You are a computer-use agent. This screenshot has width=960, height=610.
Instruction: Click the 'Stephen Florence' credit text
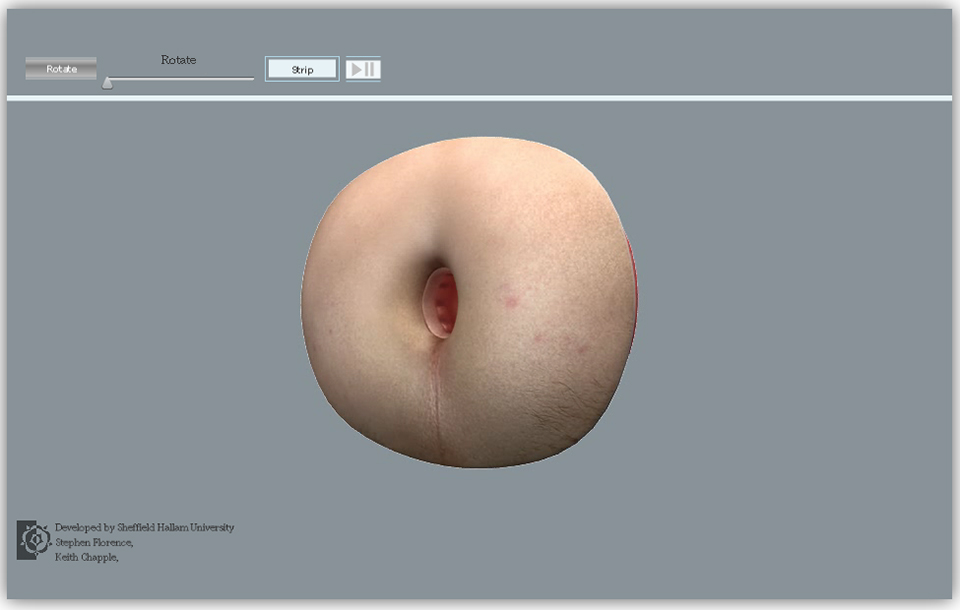point(94,542)
